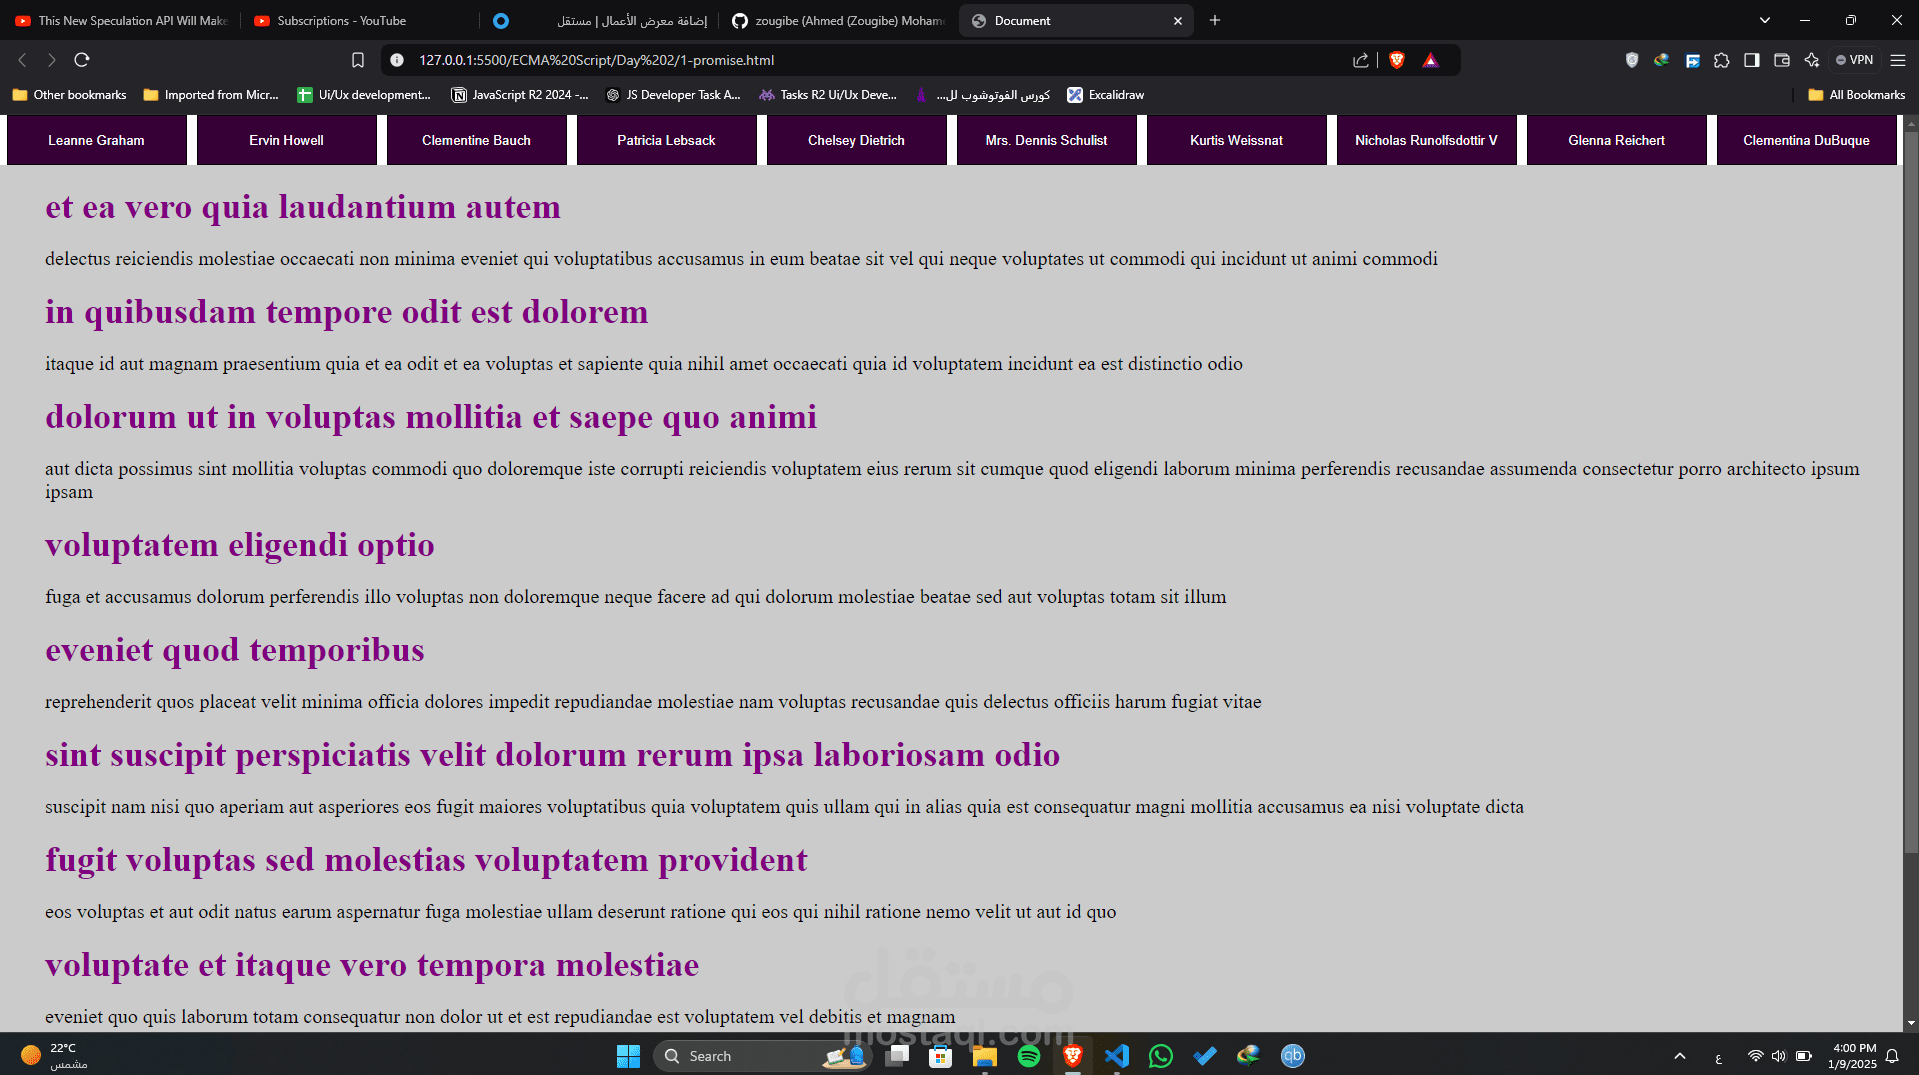Click scrollbar down arrow
1919x1075 pixels.
(1911, 1023)
